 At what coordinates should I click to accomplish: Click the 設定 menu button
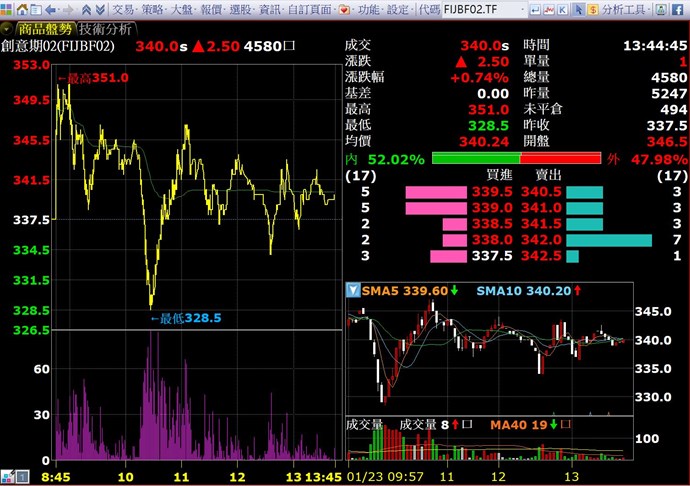[398, 9]
